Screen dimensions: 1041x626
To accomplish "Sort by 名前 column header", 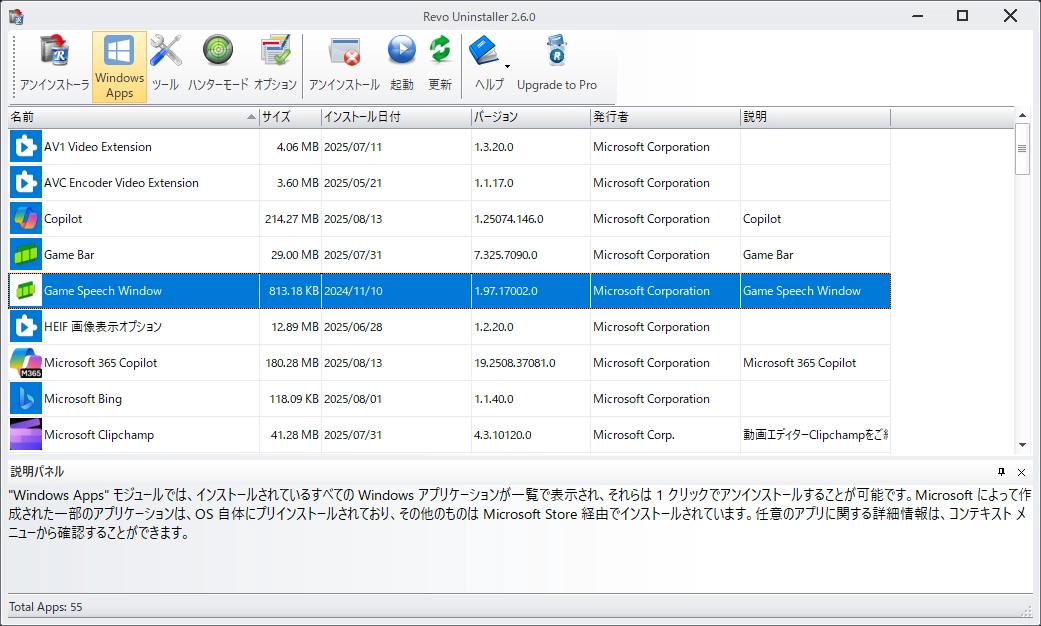I will (x=133, y=117).
